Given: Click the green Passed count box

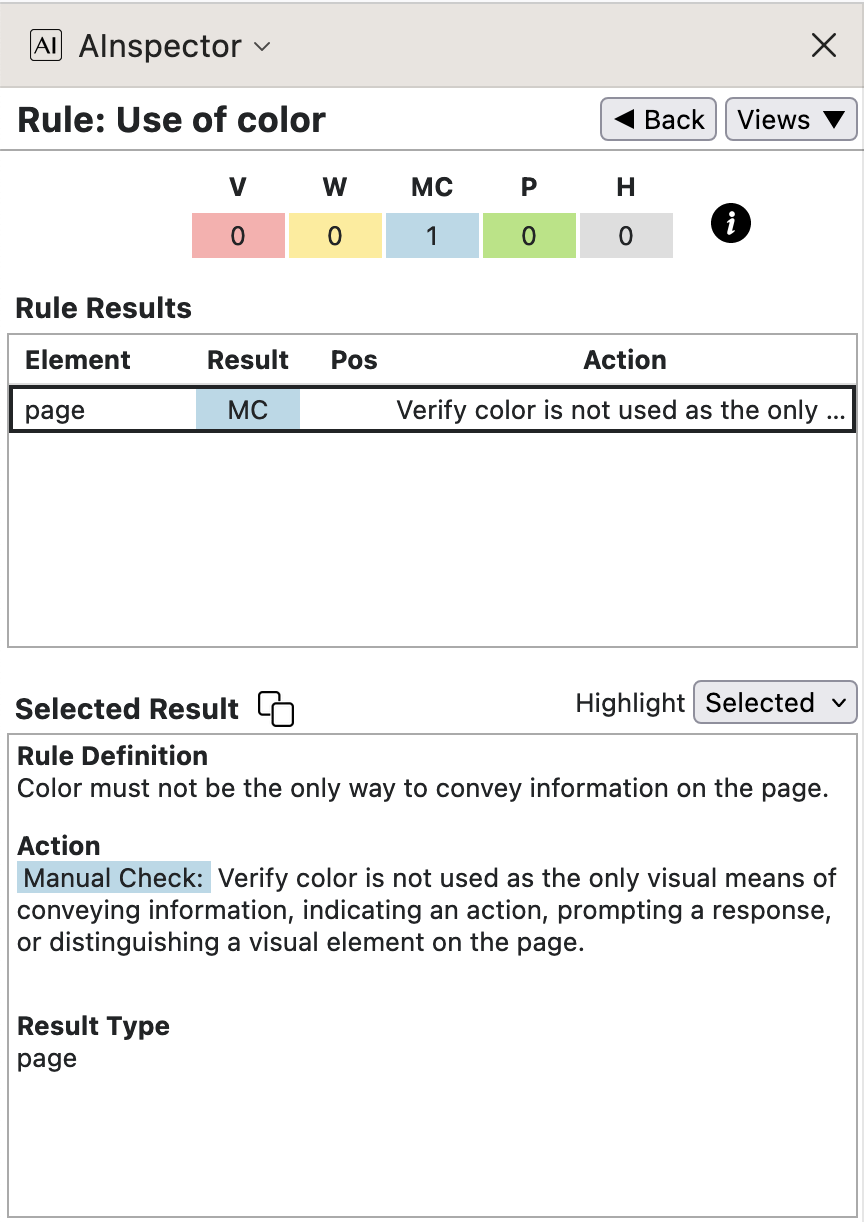Looking at the screenshot, I should (x=529, y=236).
